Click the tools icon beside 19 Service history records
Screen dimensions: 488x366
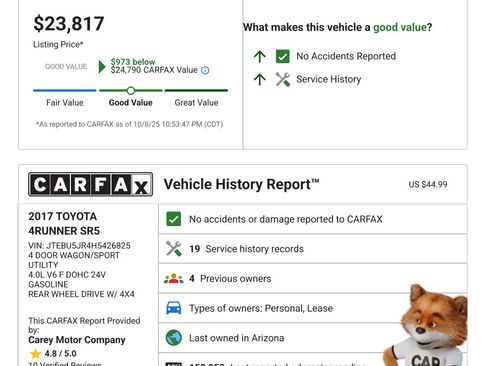coord(173,249)
